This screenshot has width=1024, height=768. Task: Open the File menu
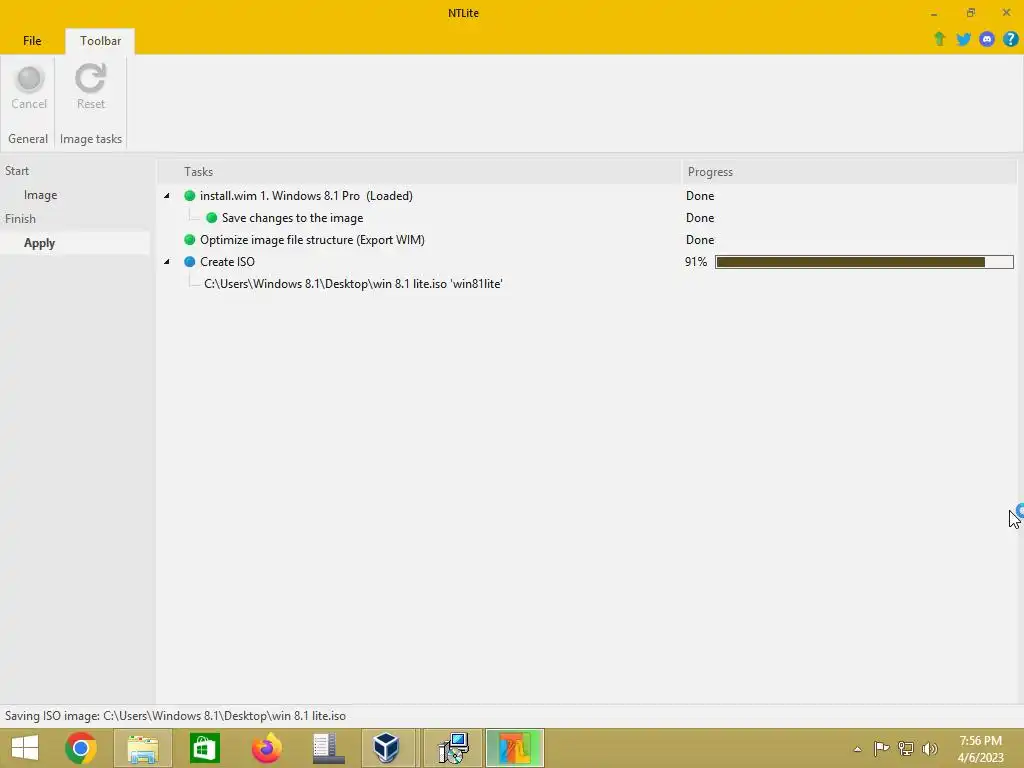(32, 40)
